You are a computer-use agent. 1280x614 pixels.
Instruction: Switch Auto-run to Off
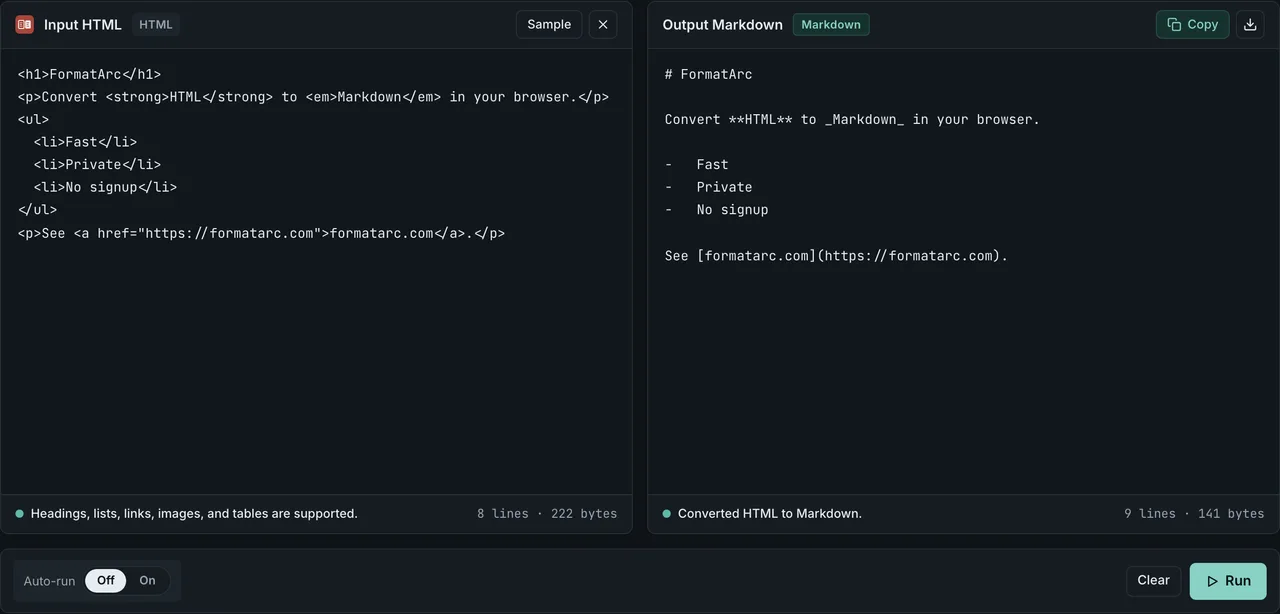click(106, 580)
